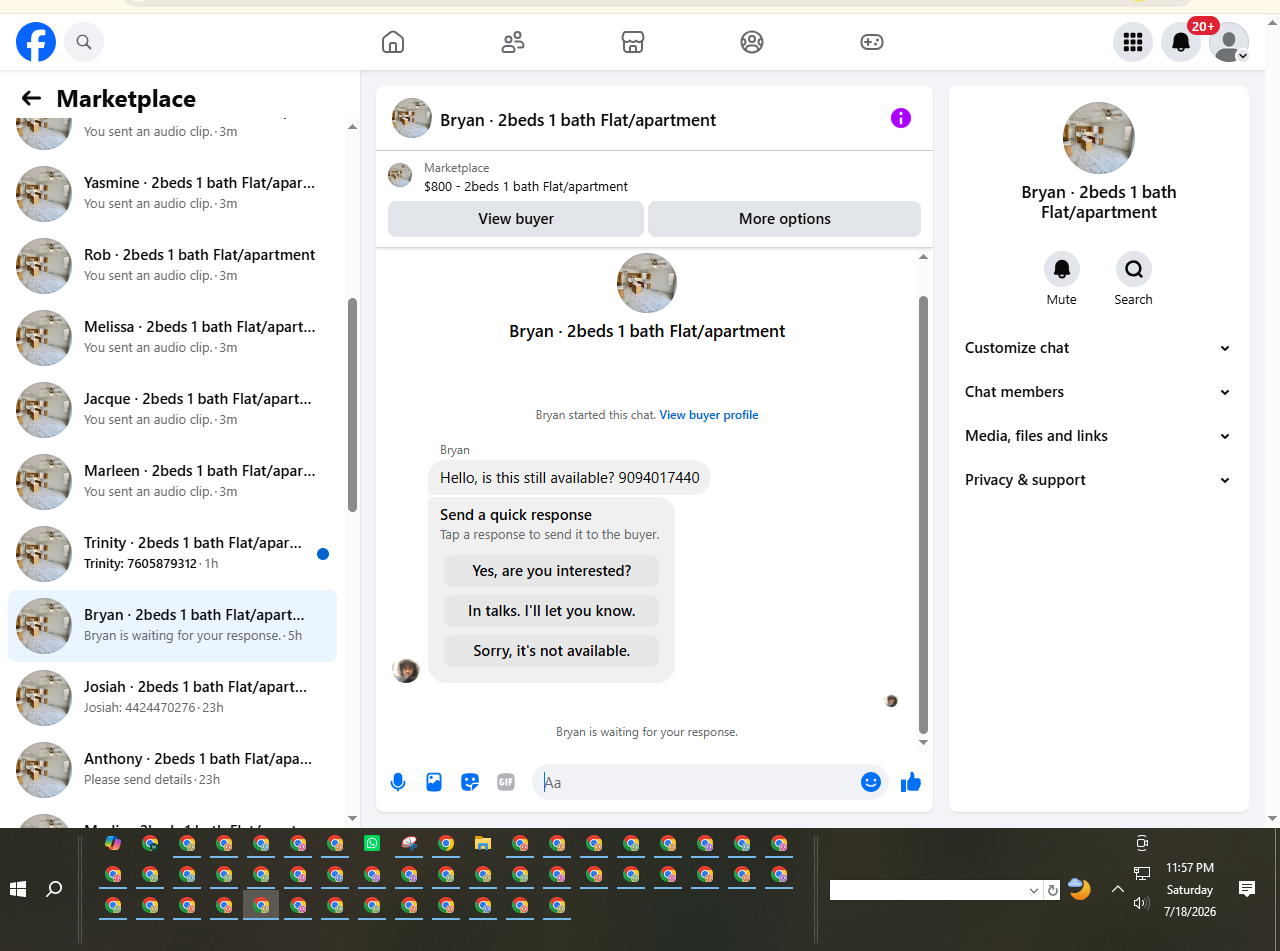Open the Marketplace storefront icon

[632, 42]
